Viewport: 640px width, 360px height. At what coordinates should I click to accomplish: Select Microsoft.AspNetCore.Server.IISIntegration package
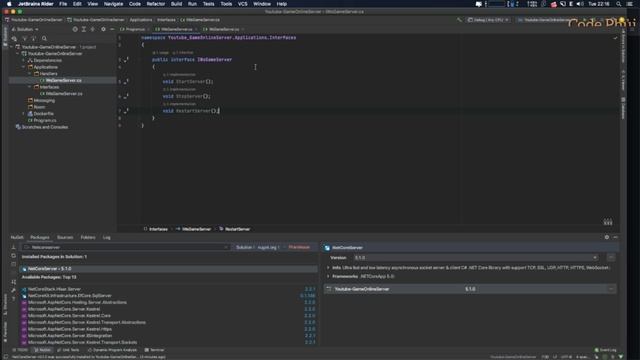tap(169, 336)
